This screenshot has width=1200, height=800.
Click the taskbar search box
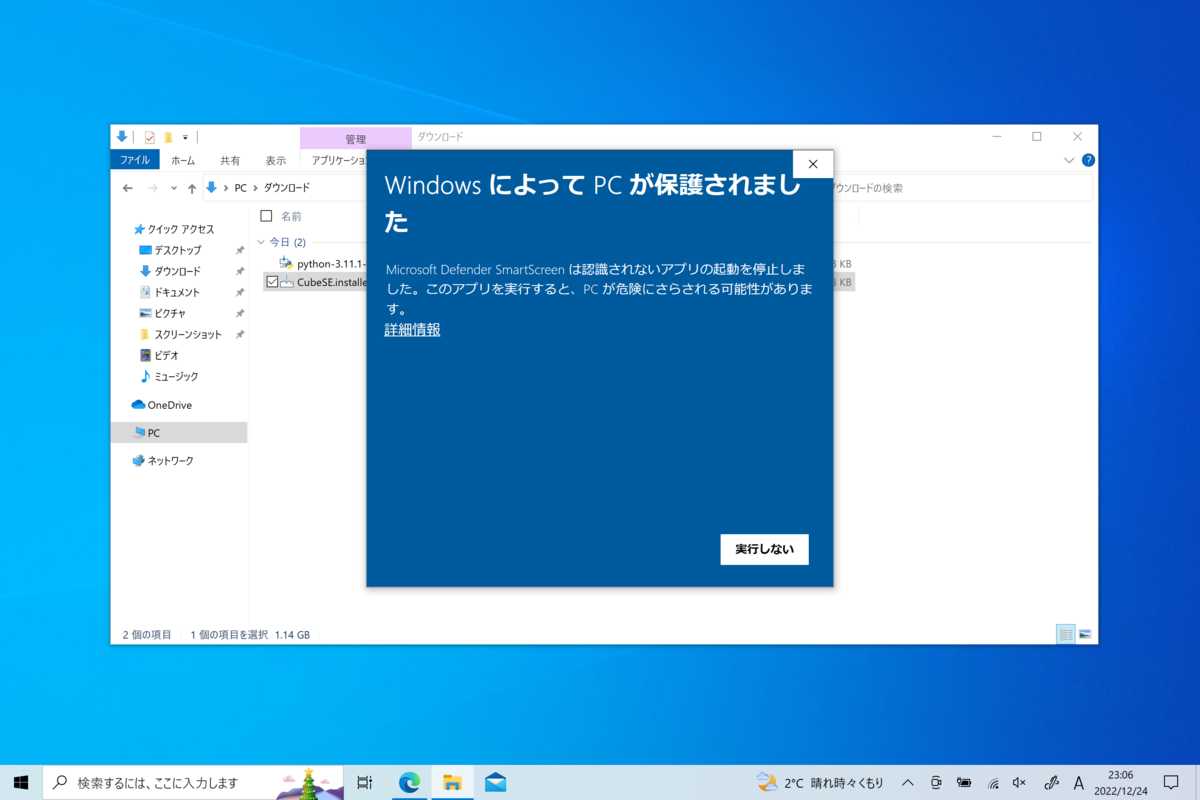pyautogui.click(x=193, y=782)
